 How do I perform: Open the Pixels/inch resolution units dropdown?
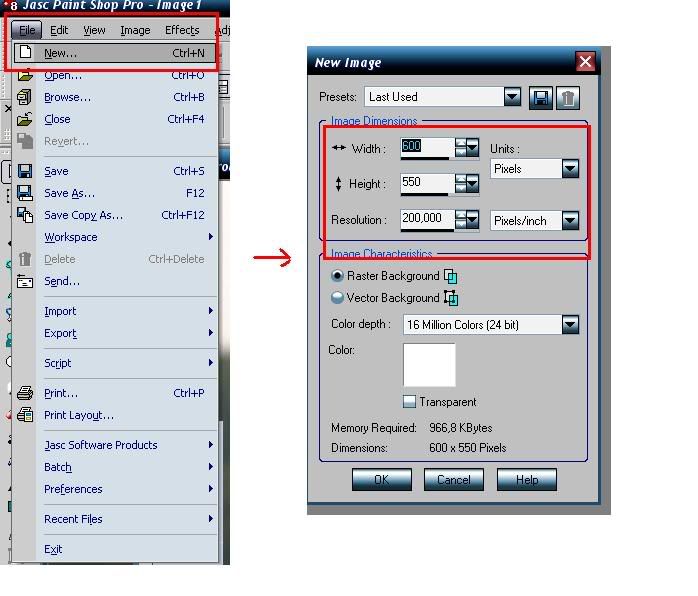[x=570, y=221]
